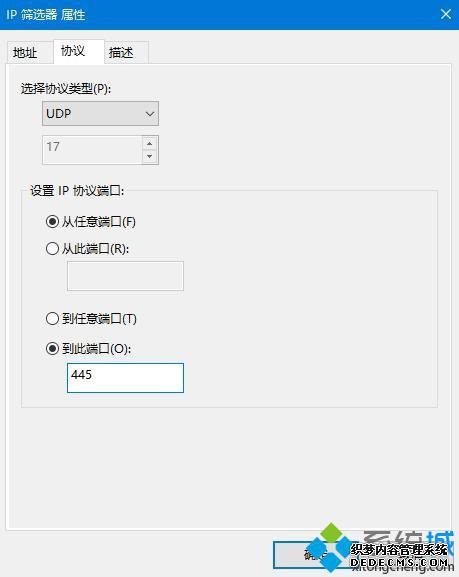
Task: Click the chevron arrow of protocol dropdown
Action: pos(150,114)
